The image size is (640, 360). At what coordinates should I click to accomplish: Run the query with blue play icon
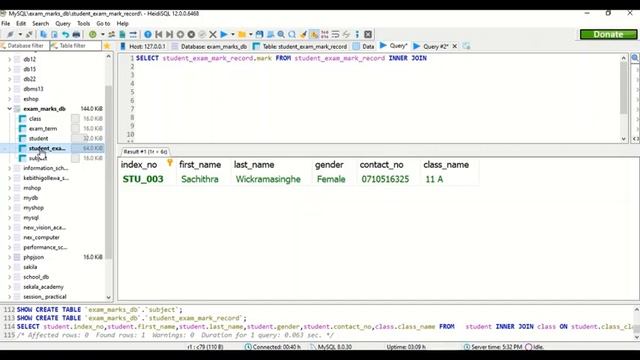224,34
